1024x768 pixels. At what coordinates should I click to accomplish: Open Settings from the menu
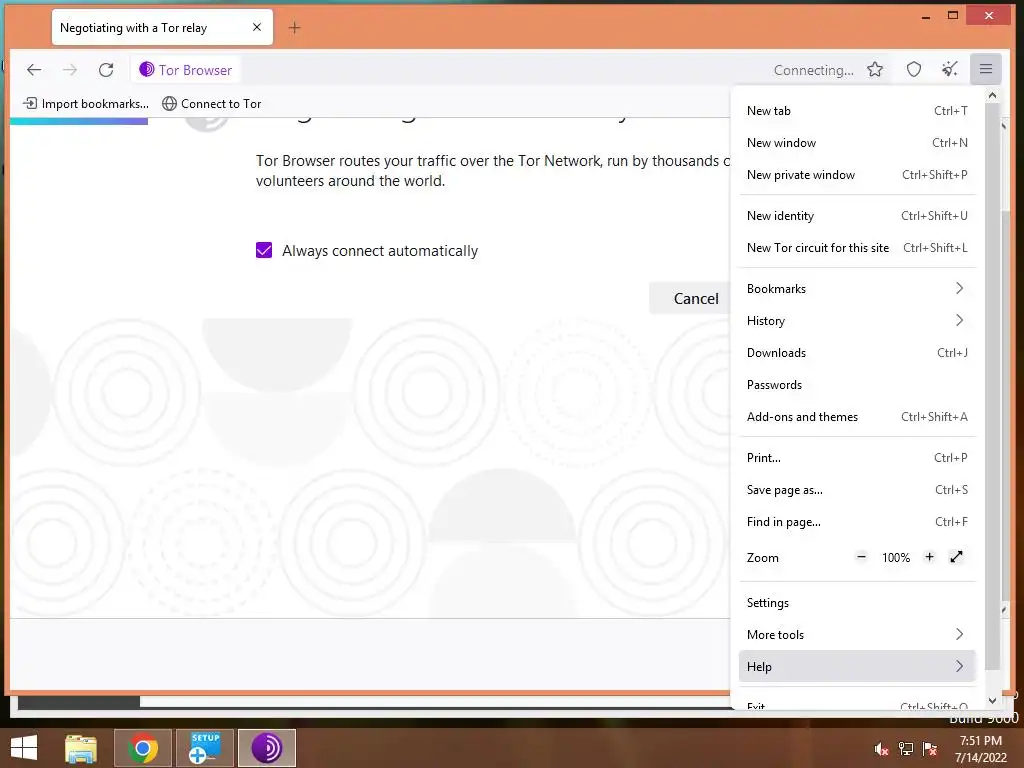[x=857, y=603]
